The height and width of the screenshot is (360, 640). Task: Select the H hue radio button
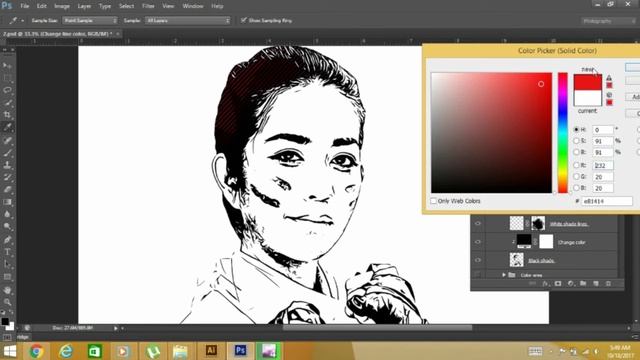(576, 129)
